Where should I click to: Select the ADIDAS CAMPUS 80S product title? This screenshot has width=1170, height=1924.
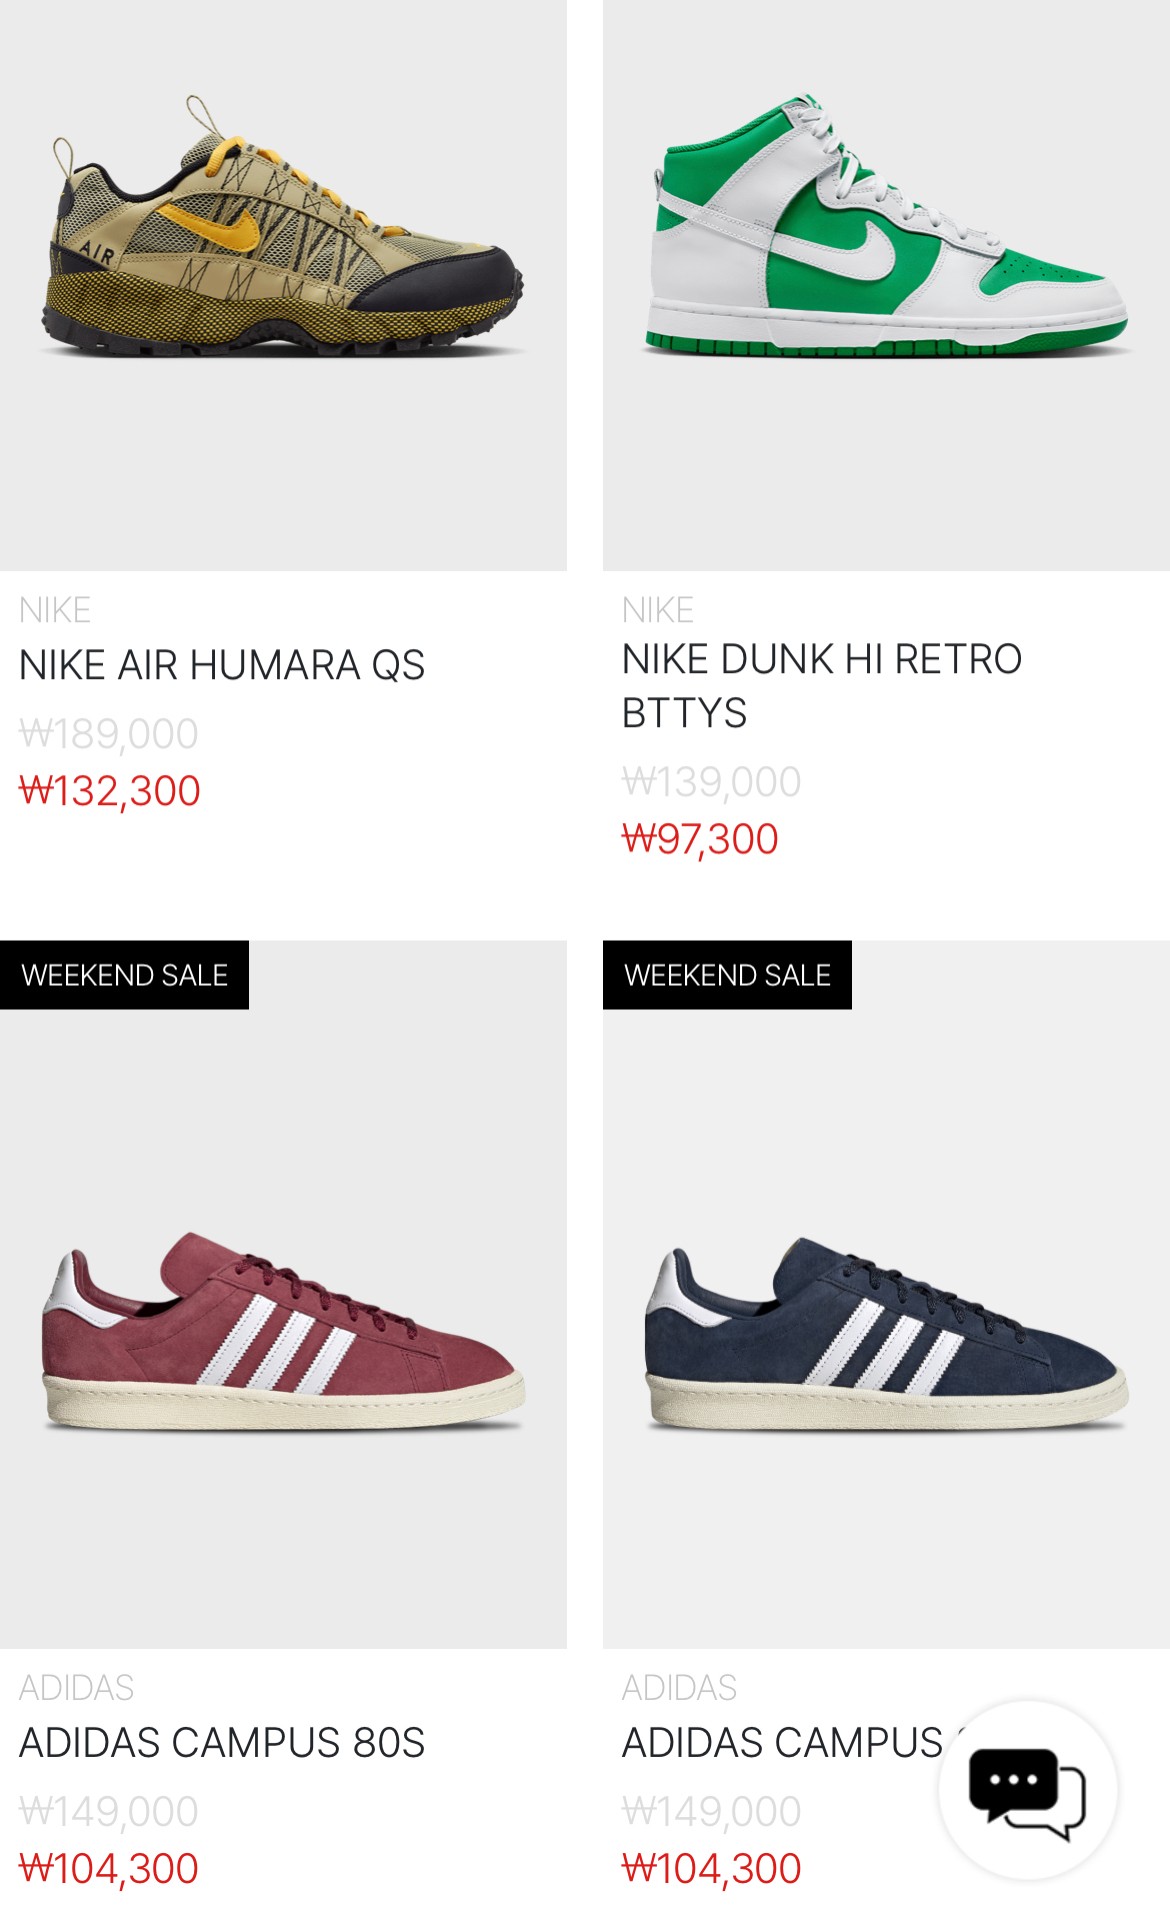pos(222,1743)
